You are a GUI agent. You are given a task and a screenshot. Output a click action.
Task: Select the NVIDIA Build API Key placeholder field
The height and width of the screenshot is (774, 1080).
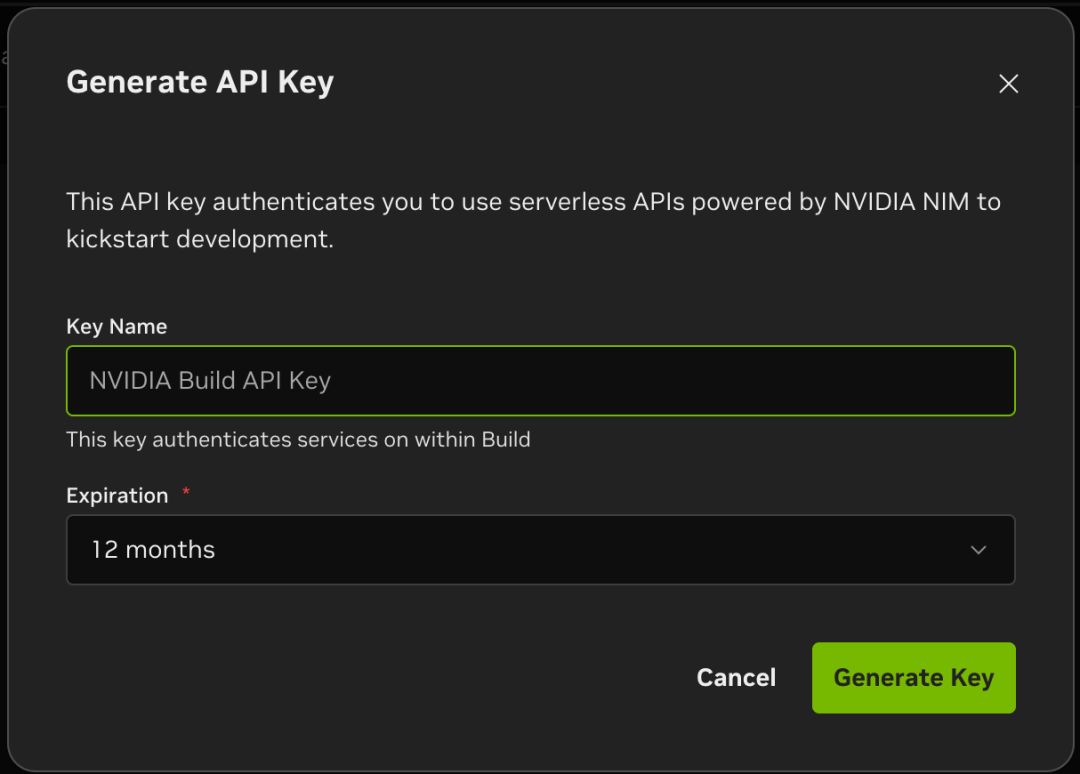point(540,380)
